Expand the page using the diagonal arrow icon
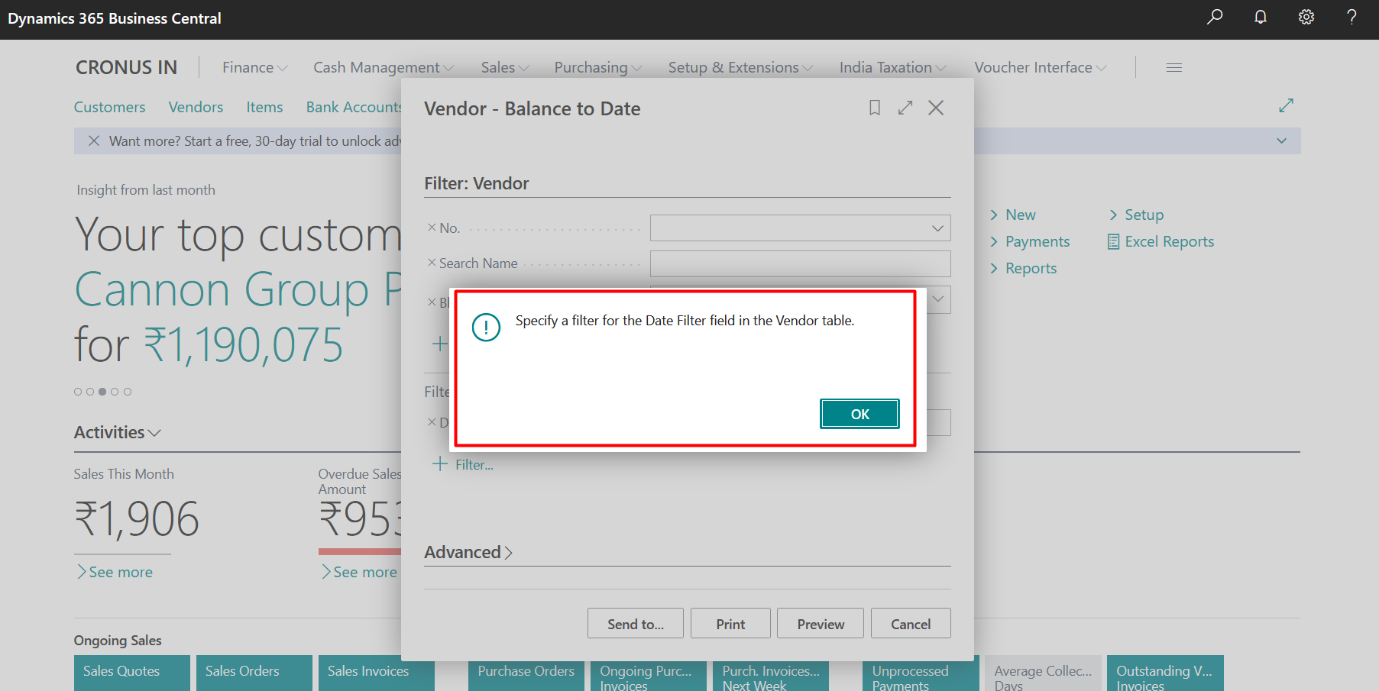This screenshot has height=691, width=1379. [1286, 104]
